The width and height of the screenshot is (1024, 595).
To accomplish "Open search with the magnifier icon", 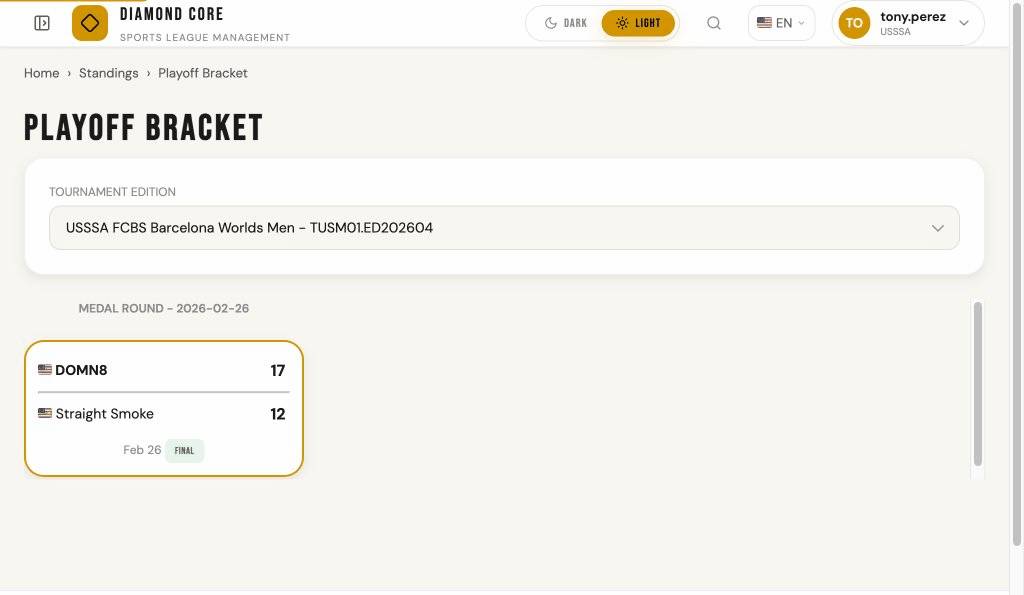I will [714, 23].
